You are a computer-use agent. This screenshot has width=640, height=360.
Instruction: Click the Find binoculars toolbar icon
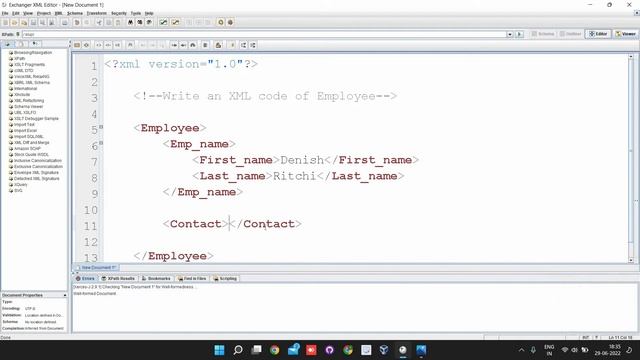click(130, 22)
